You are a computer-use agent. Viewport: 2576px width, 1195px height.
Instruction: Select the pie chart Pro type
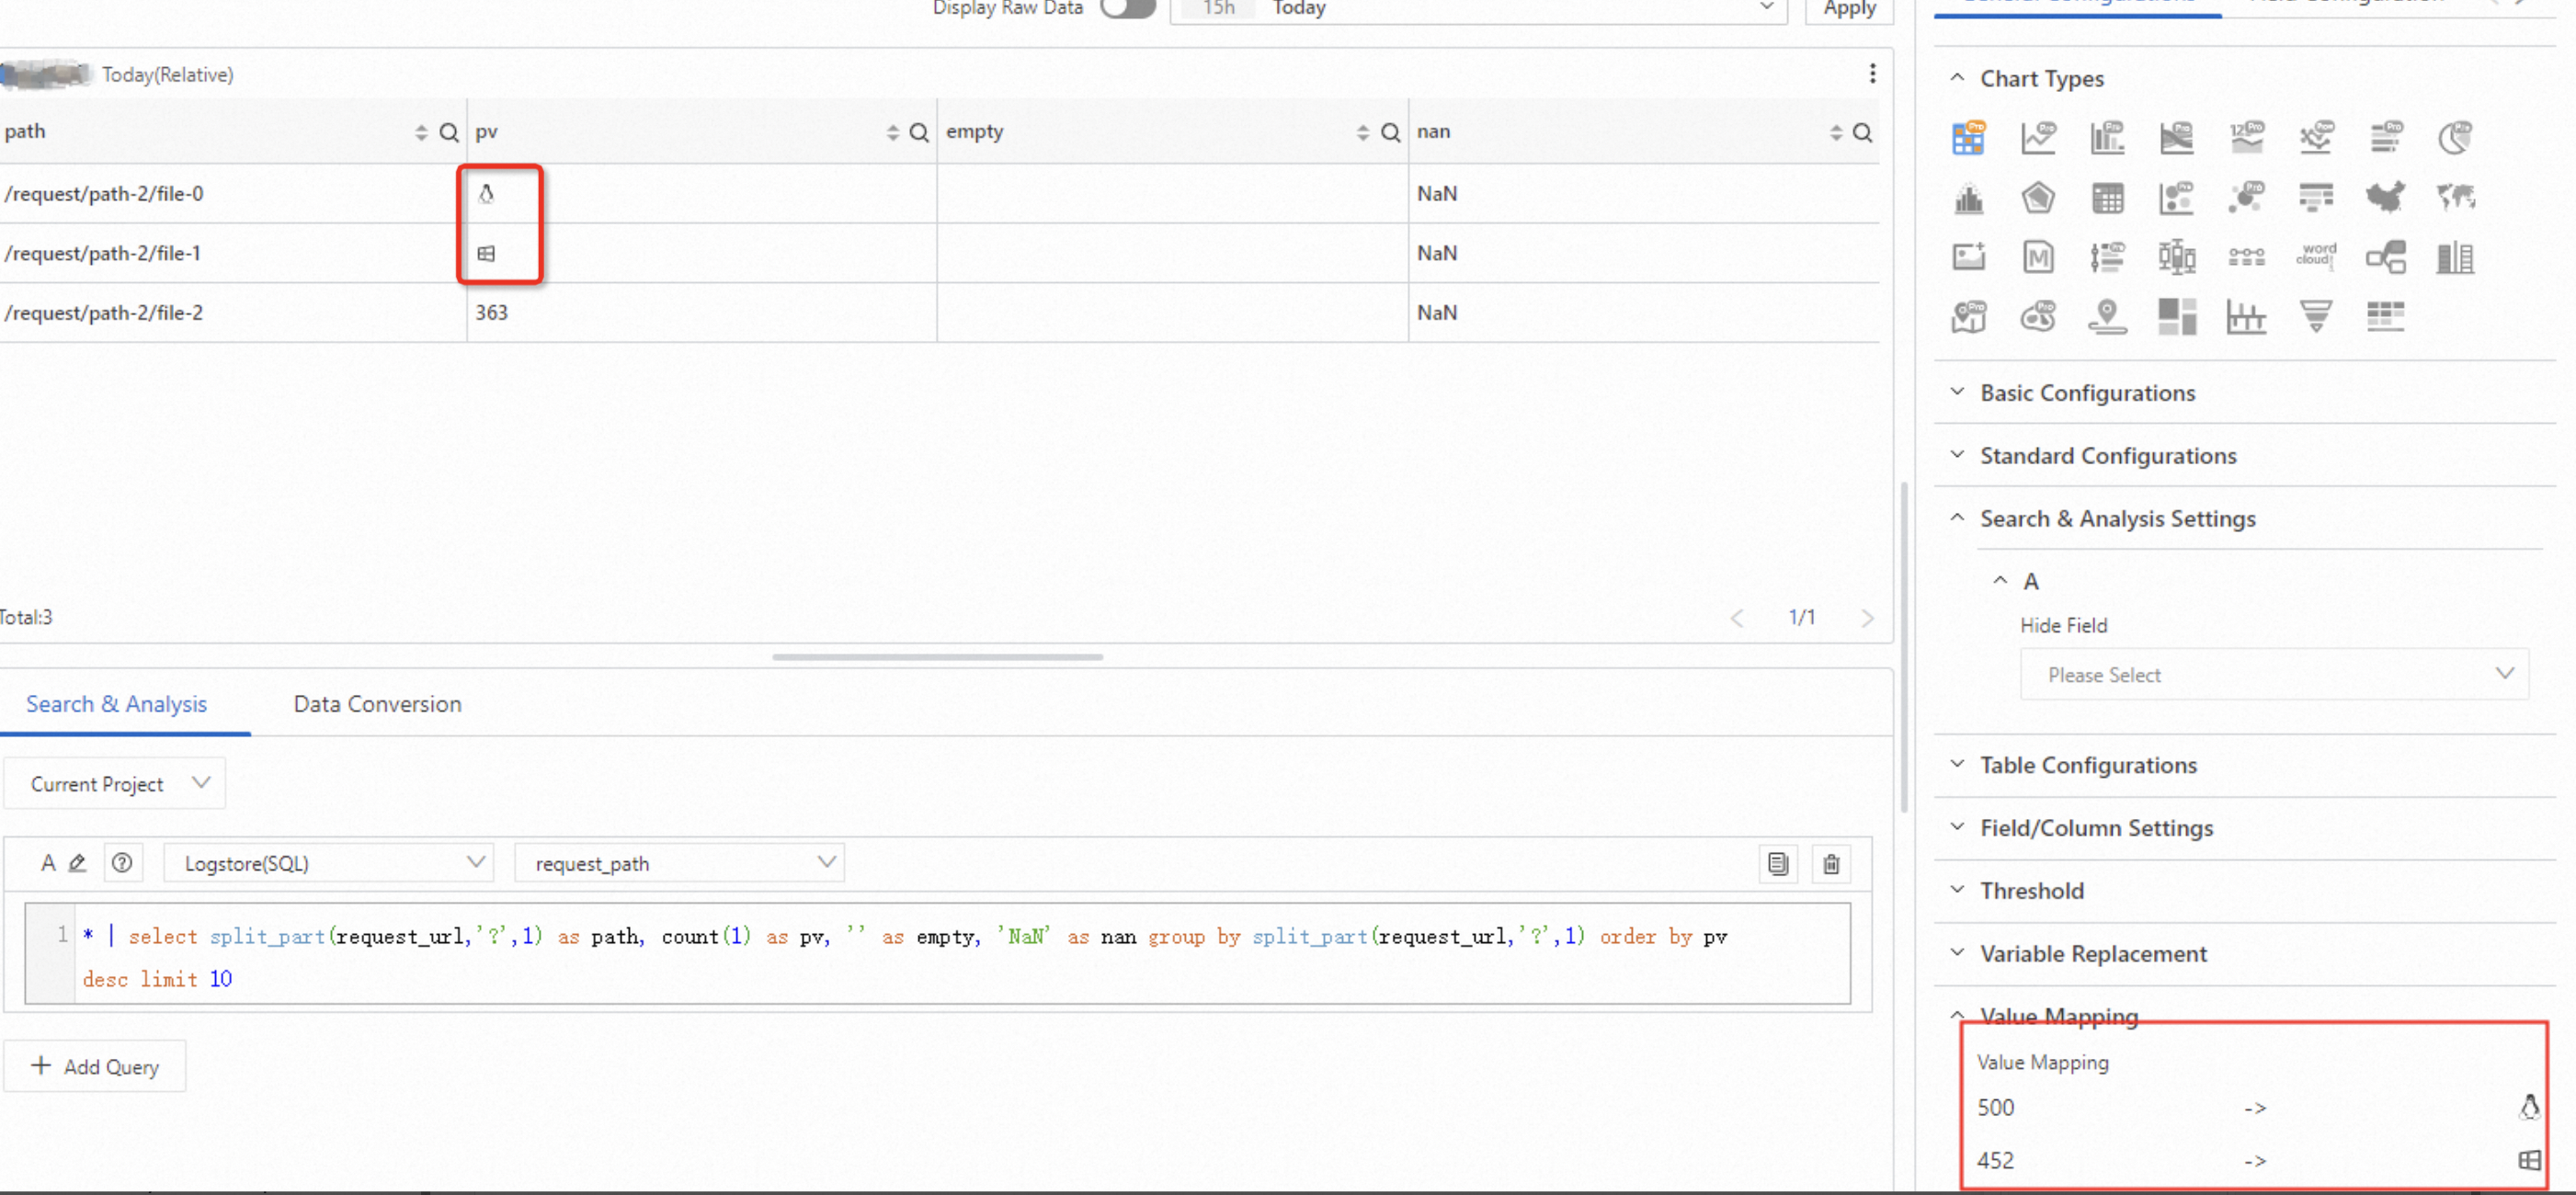tap(2454, 138)
